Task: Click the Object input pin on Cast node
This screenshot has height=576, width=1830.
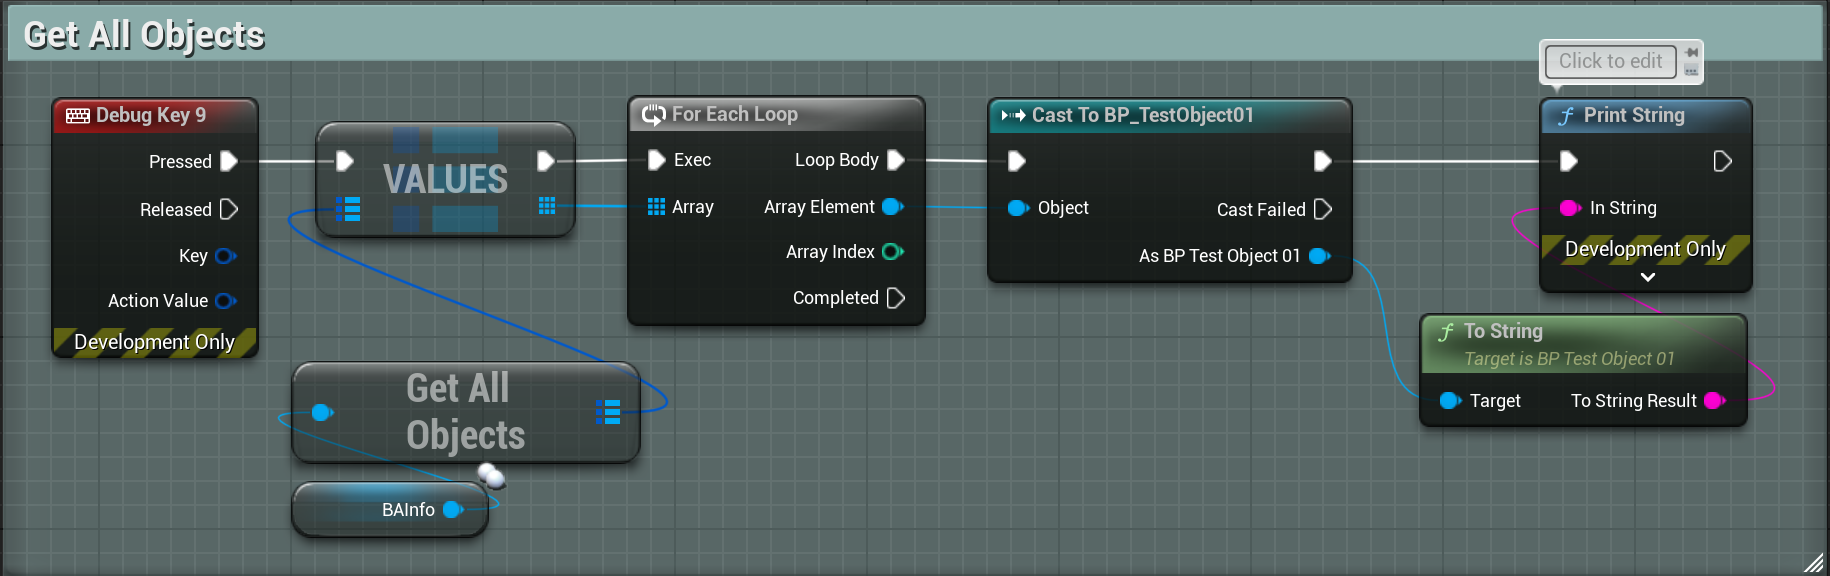Action: 1018,208
